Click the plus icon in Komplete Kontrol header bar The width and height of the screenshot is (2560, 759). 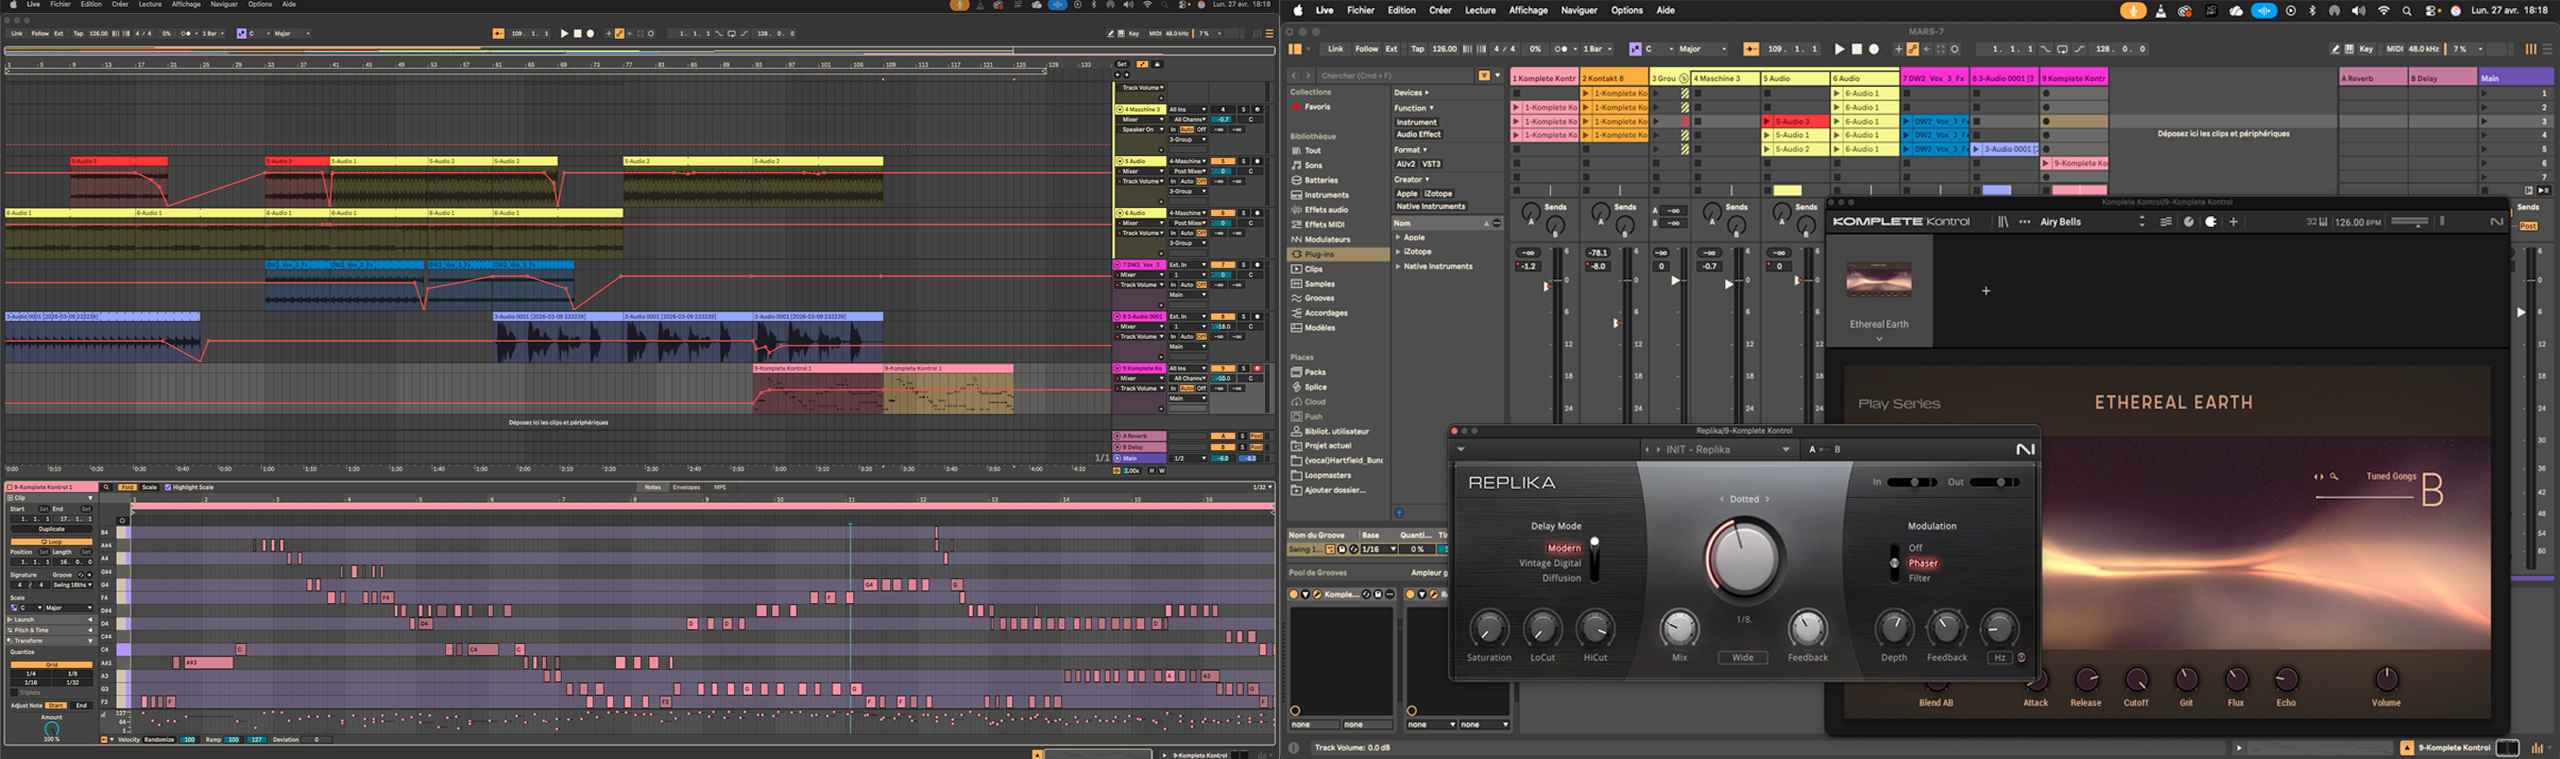click(x=2234, y=222)
